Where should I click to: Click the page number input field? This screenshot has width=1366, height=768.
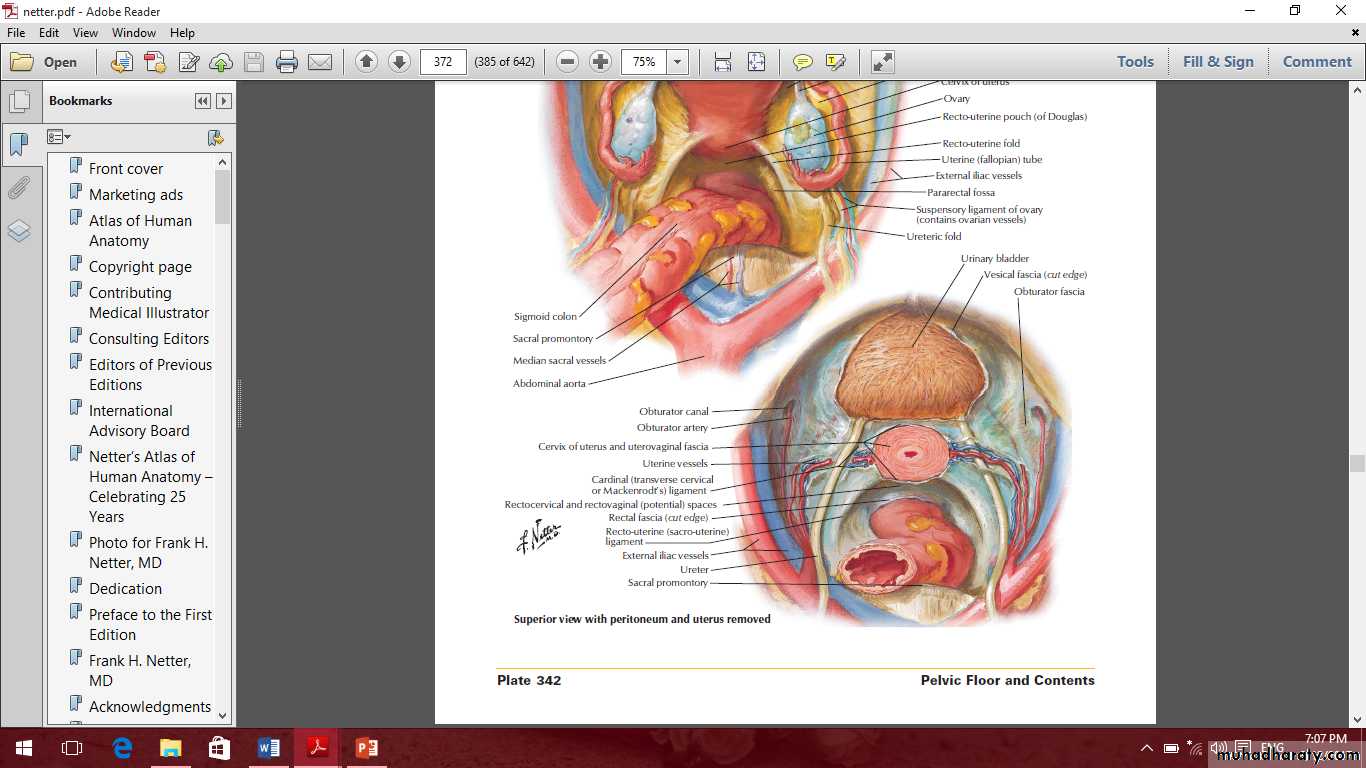[443, 62]
